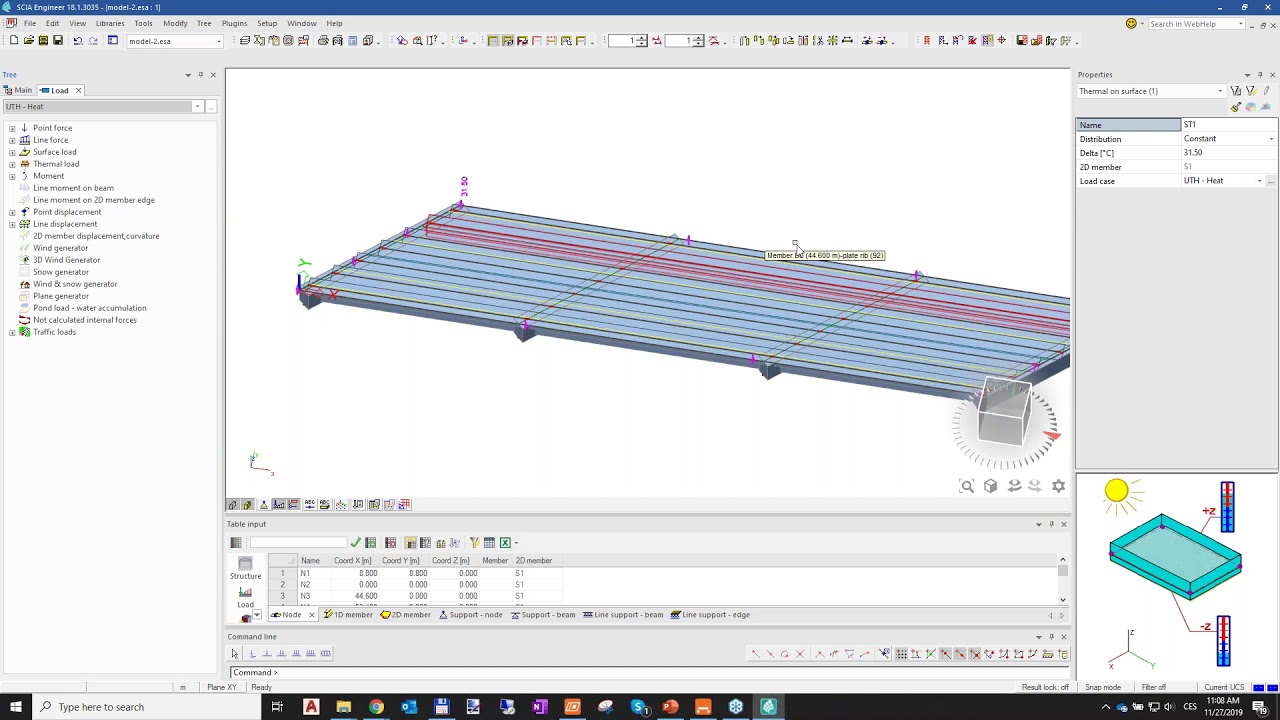
Task: Click the Excel export icon in Table input
Action: coord(505,543)
